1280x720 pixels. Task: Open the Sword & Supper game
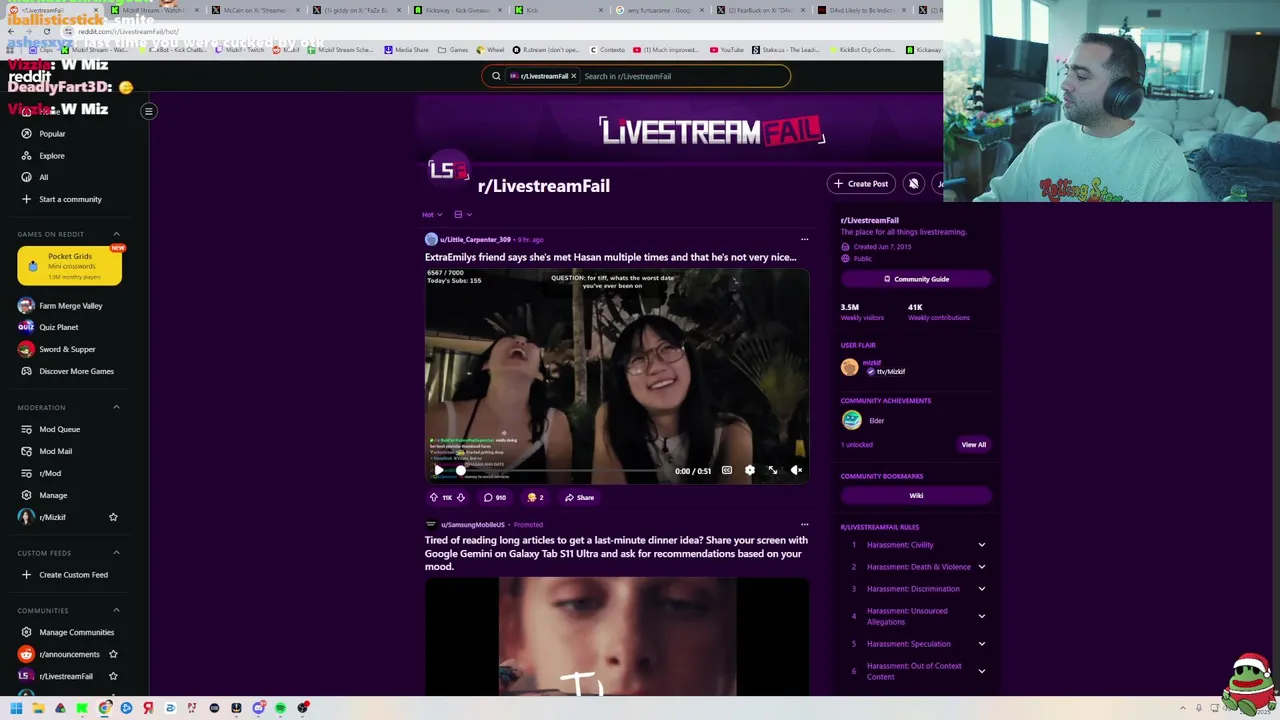pyautogui.click(x=57, y=349)
